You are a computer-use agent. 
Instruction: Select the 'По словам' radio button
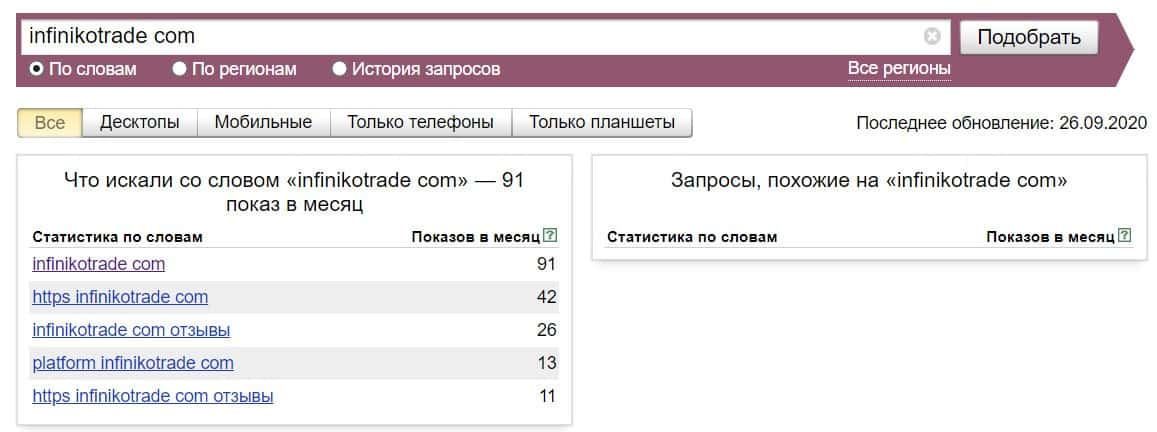pos(37,69)
